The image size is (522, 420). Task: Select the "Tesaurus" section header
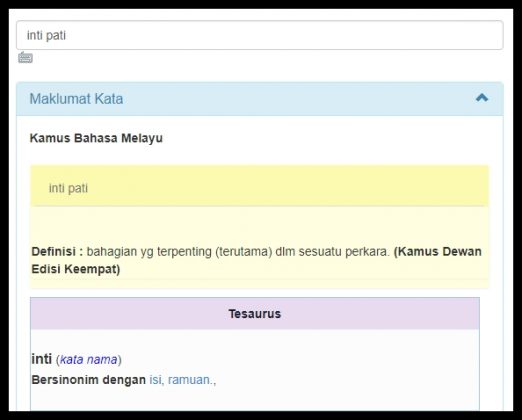click(255, 314)
